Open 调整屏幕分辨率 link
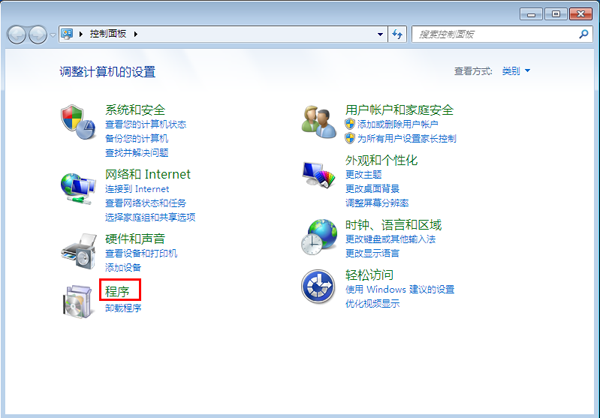The width and height of the screenshot is (600, 418). (376, 203)
